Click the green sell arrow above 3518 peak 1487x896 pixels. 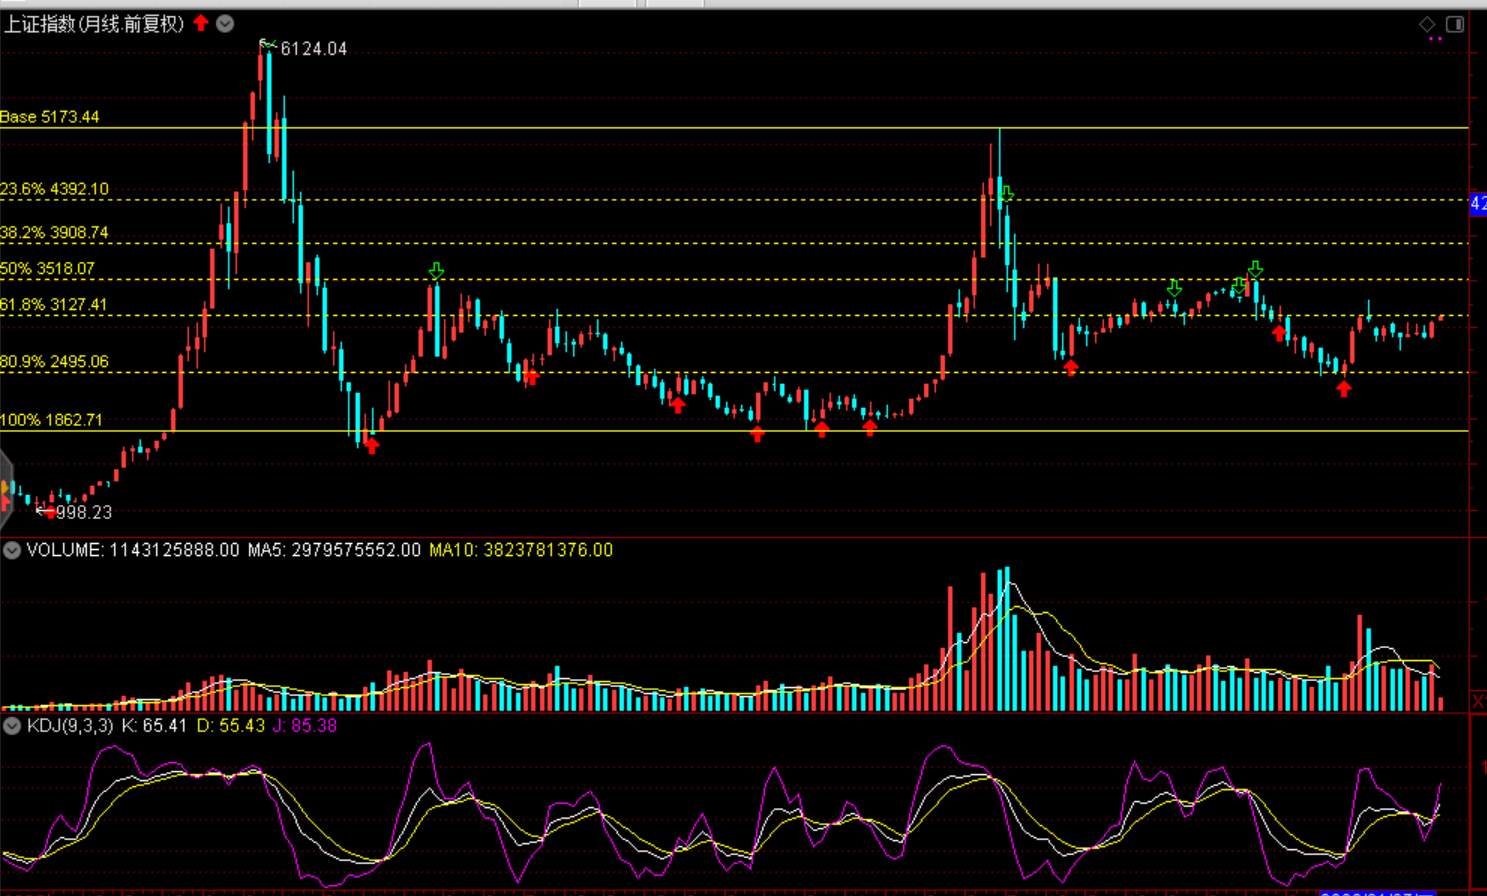click(436, 271)
